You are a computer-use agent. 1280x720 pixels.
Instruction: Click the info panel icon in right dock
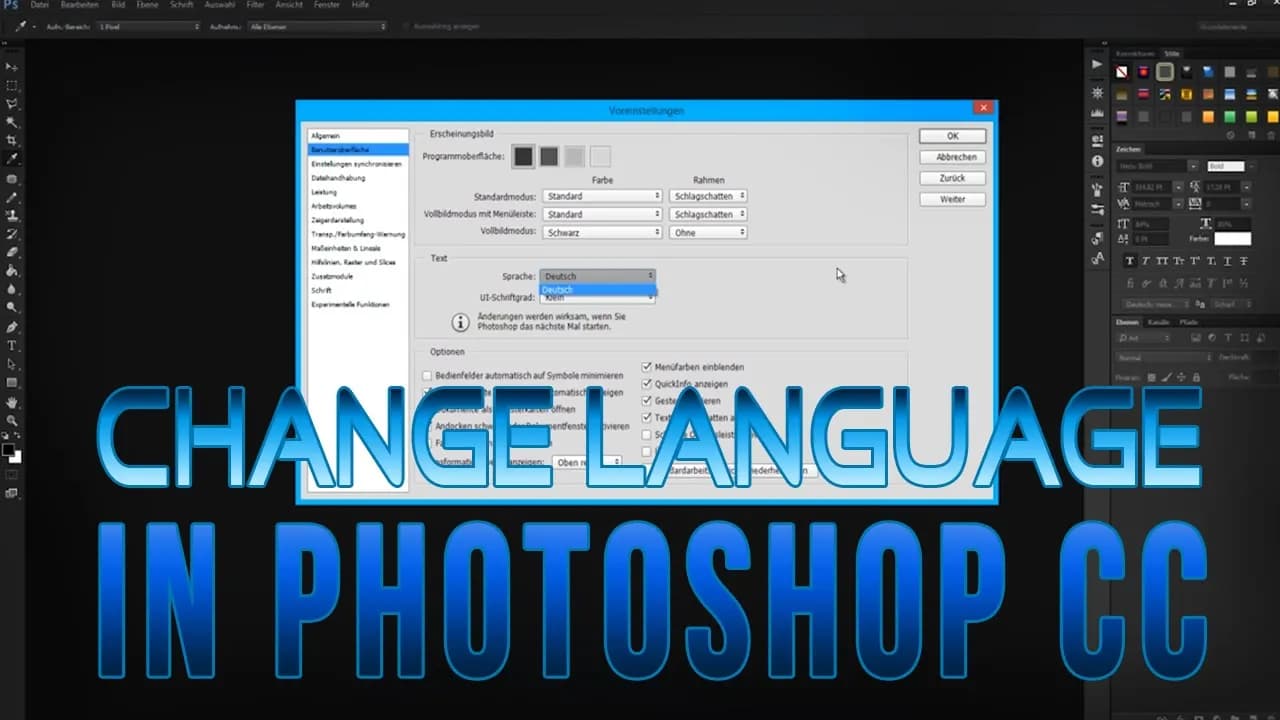pos(1097,161)
